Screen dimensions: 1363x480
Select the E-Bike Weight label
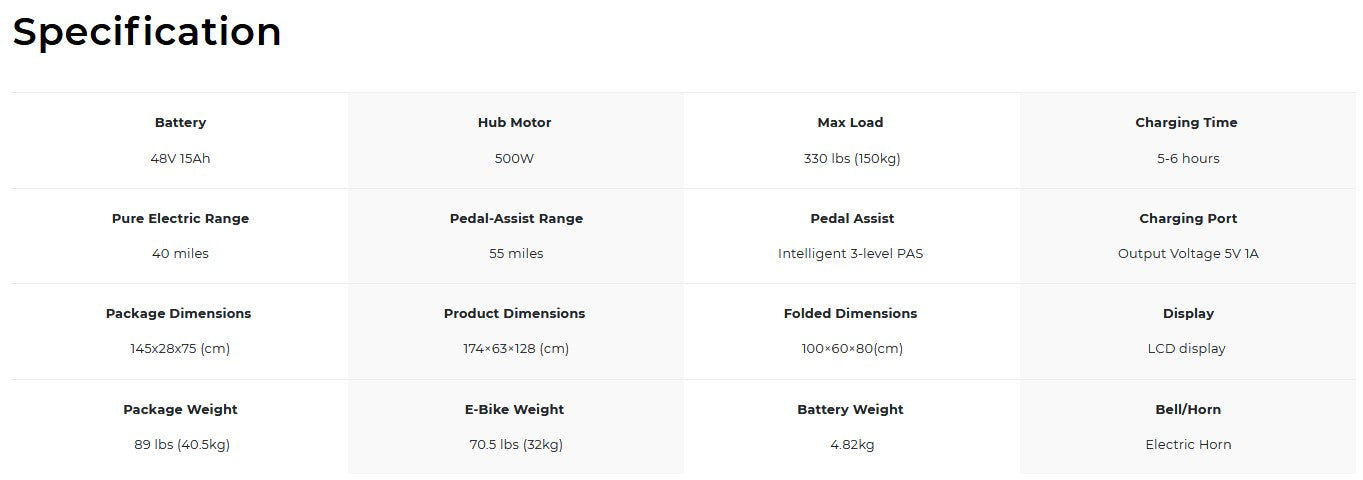pyautogui.click(x=514, y=409)
